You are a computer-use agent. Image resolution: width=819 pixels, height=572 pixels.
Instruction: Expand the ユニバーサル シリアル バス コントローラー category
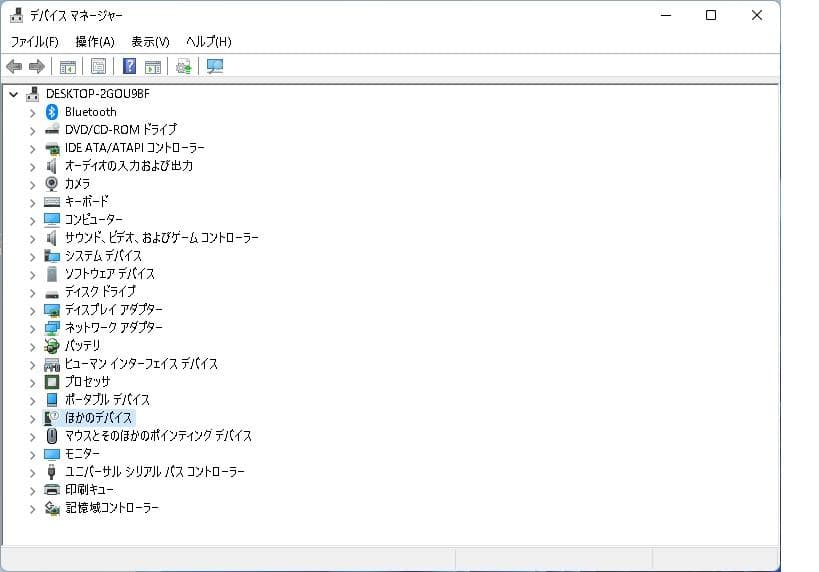32,473
